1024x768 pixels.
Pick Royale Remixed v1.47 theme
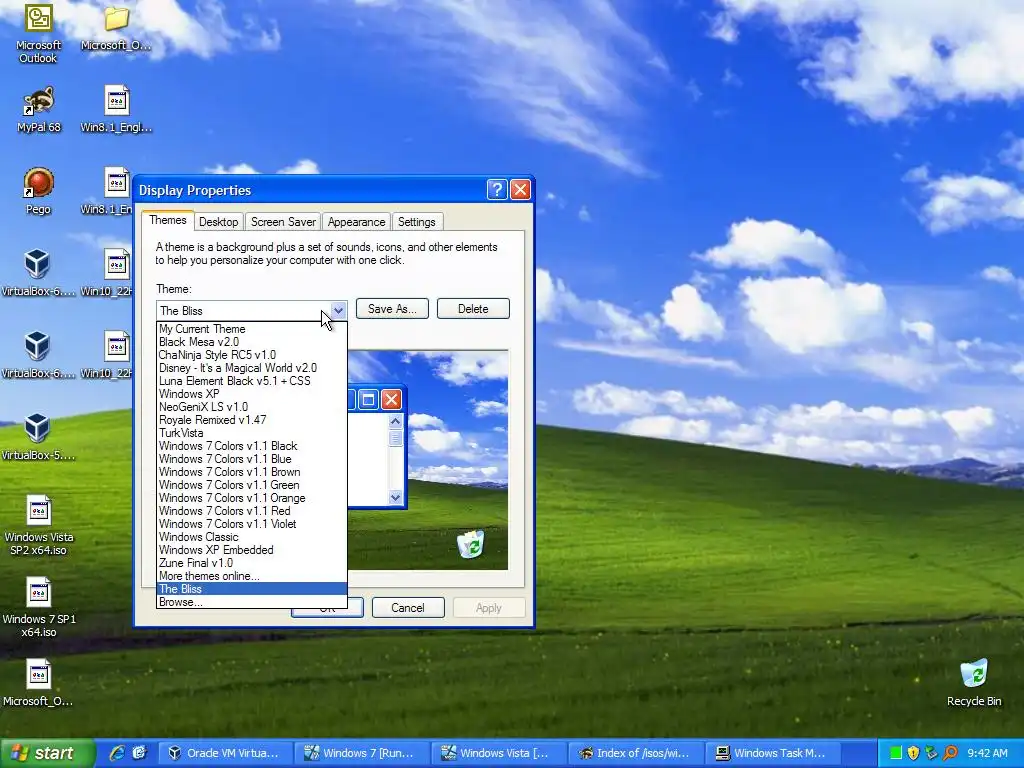tap(251, 420)
